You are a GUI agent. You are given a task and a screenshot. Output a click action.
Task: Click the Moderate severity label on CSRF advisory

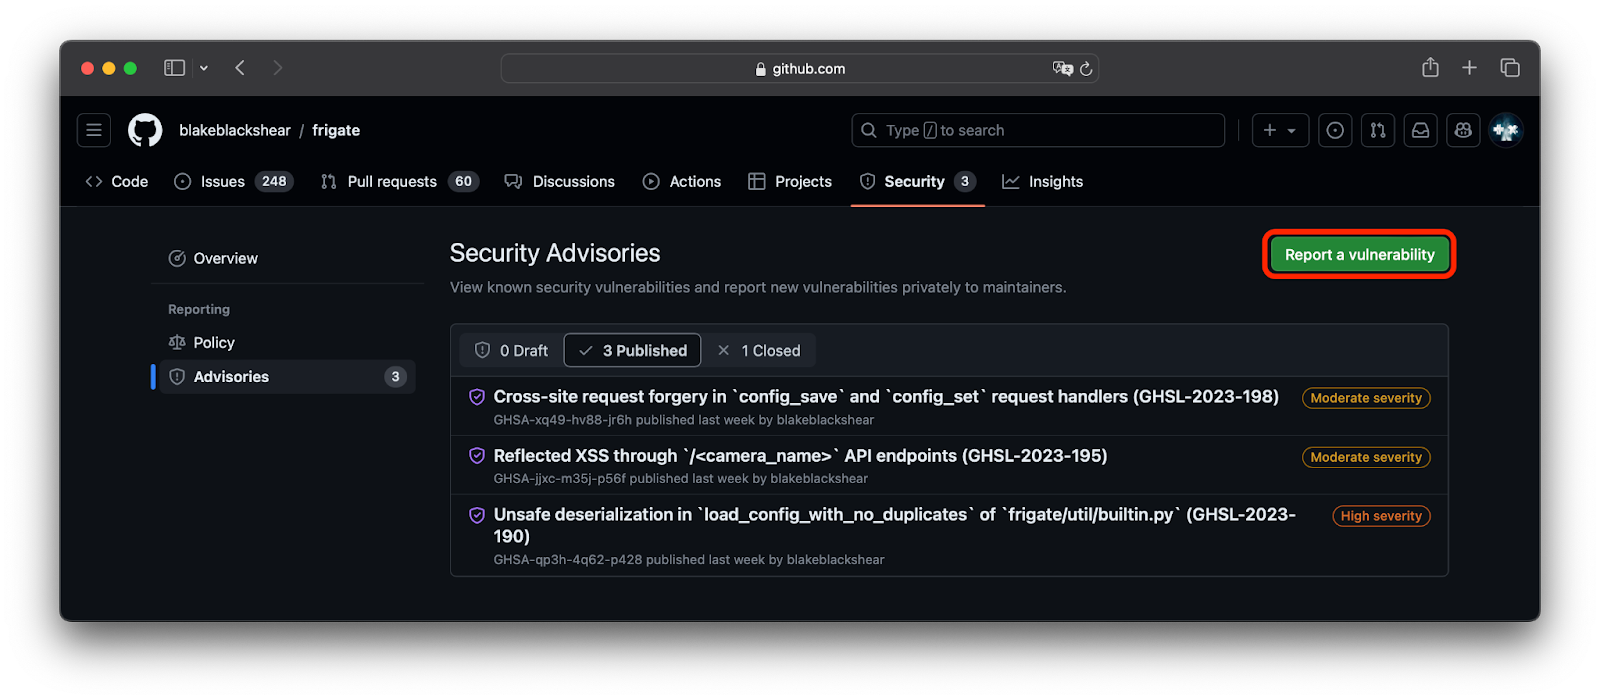click(x=1366, y=398)
